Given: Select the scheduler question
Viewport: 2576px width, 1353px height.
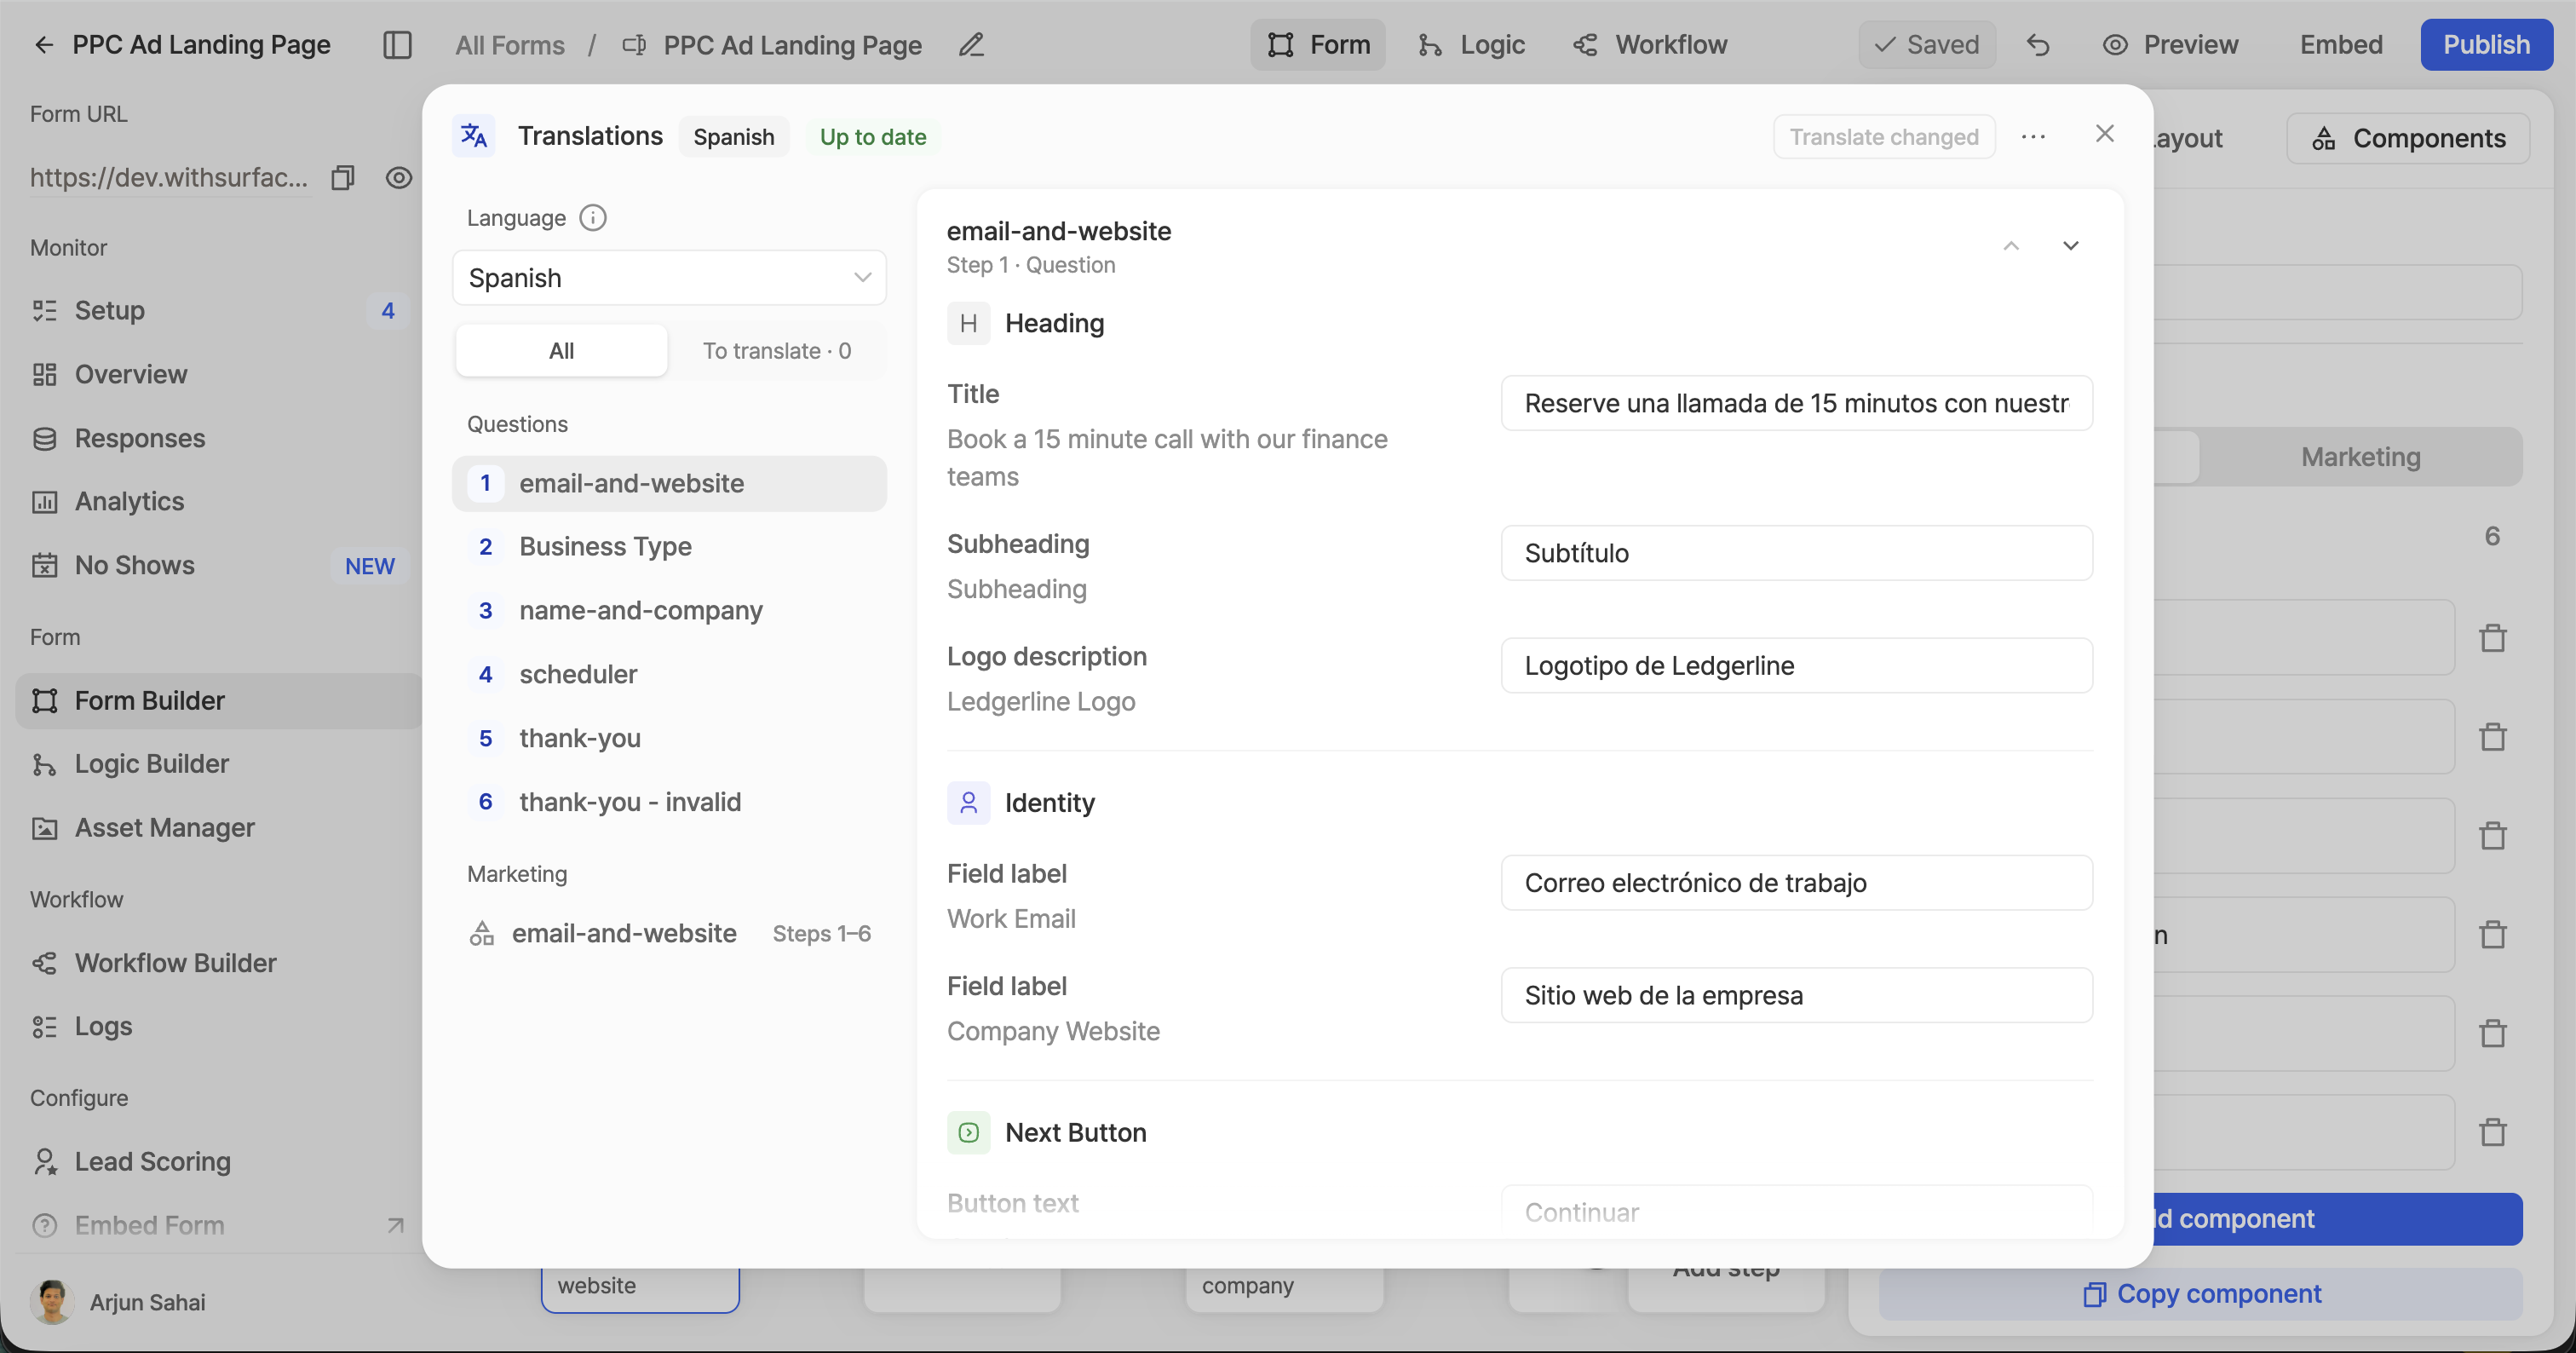Looking at the screenshot, I should point(669,675).
